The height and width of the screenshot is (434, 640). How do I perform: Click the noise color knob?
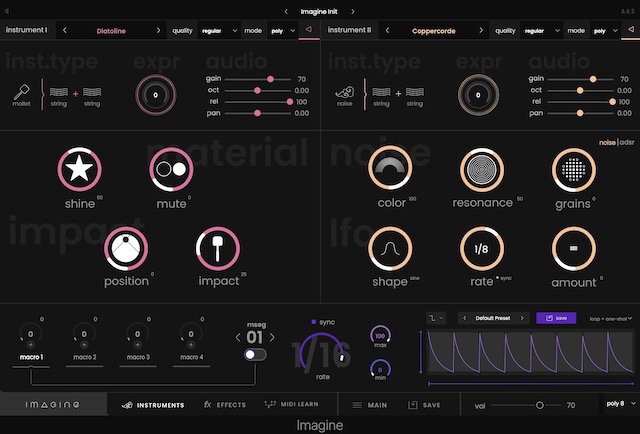coord(392,169)
